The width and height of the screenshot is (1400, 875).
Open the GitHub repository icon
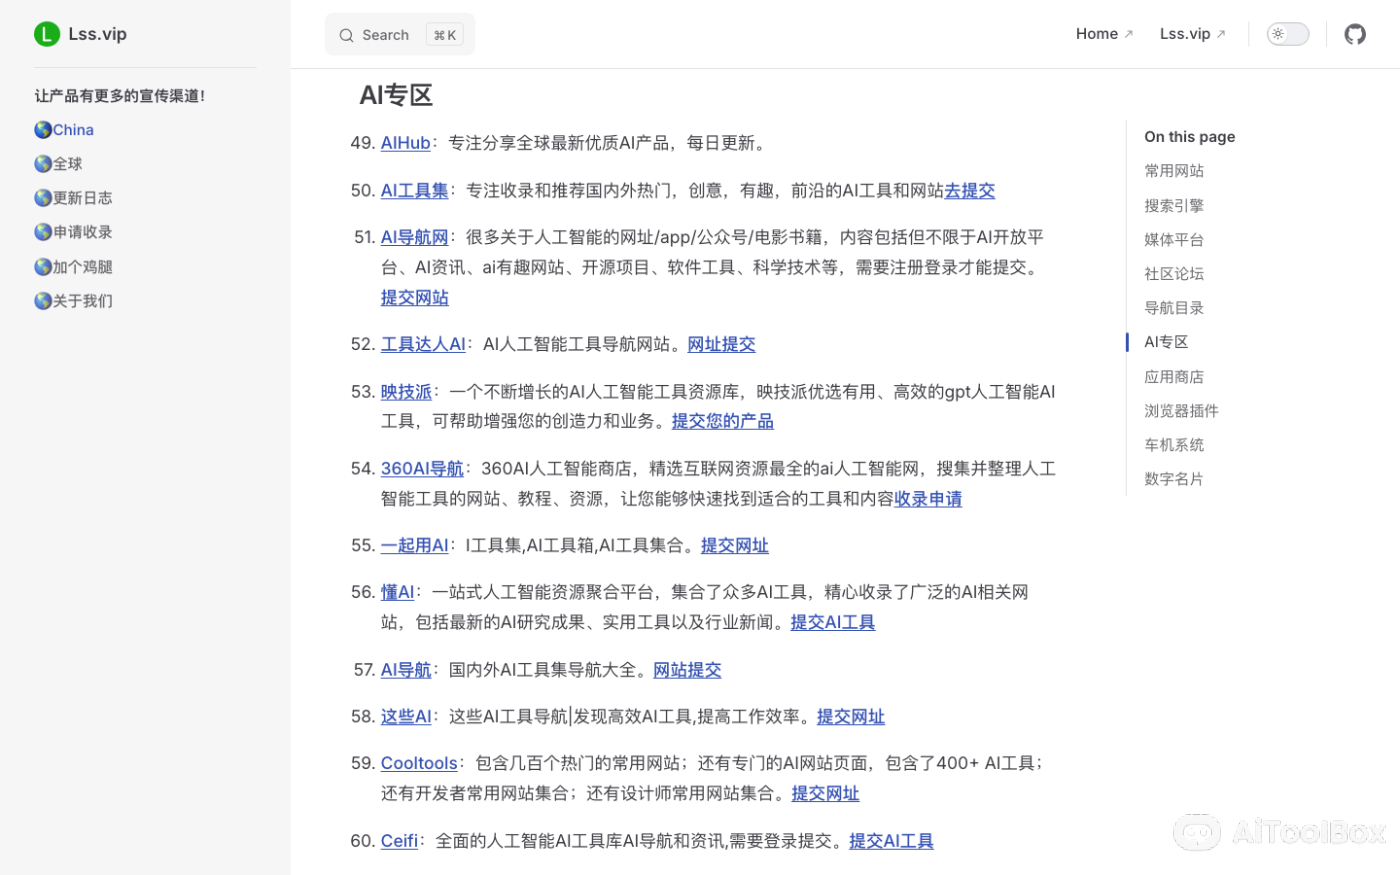point(1355,33)
